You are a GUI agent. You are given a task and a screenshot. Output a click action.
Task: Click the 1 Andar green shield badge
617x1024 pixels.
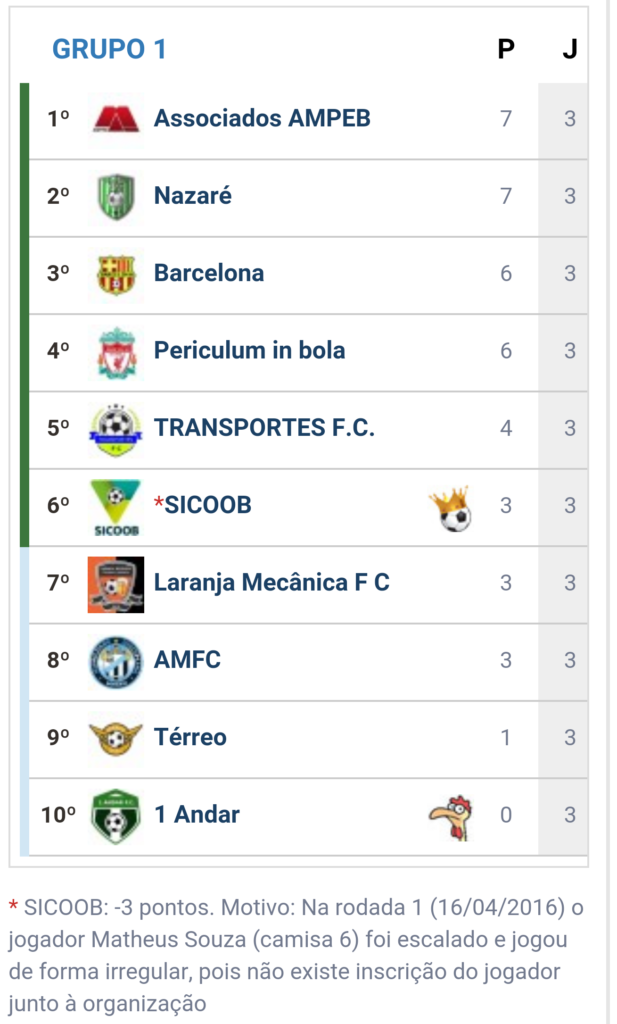pos(116,816)
